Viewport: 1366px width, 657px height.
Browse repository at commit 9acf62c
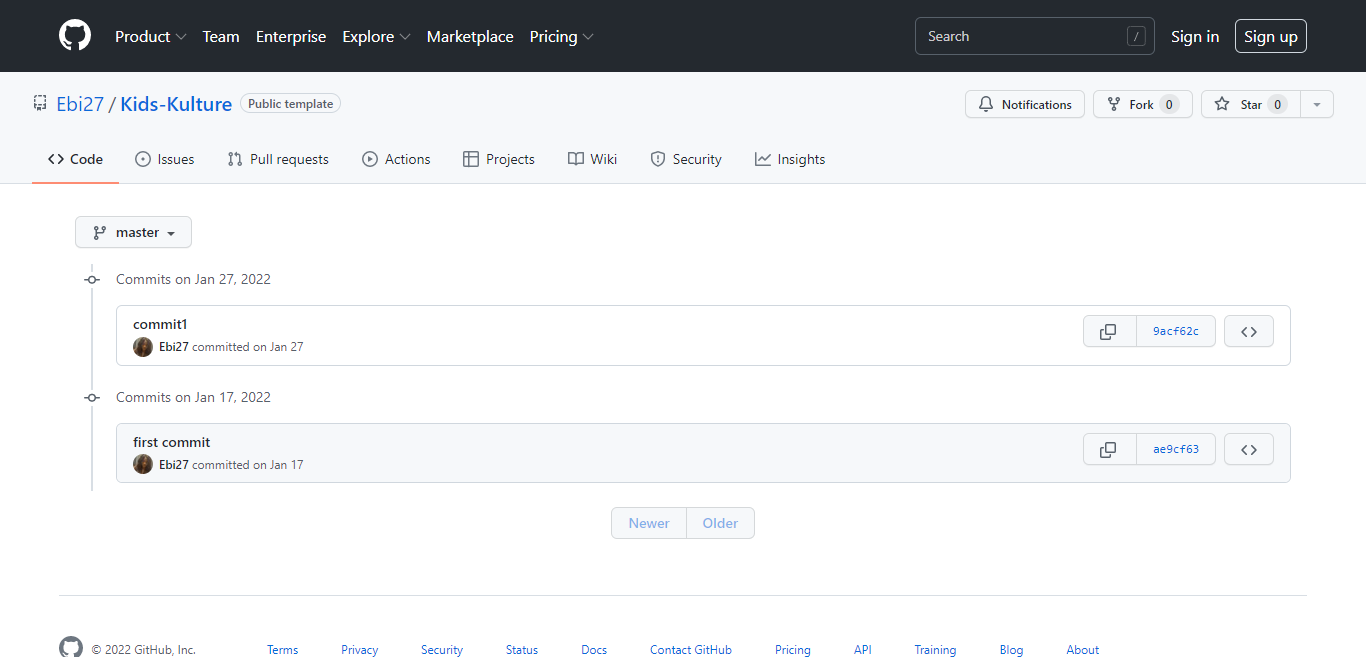[x=1249, y=331]
